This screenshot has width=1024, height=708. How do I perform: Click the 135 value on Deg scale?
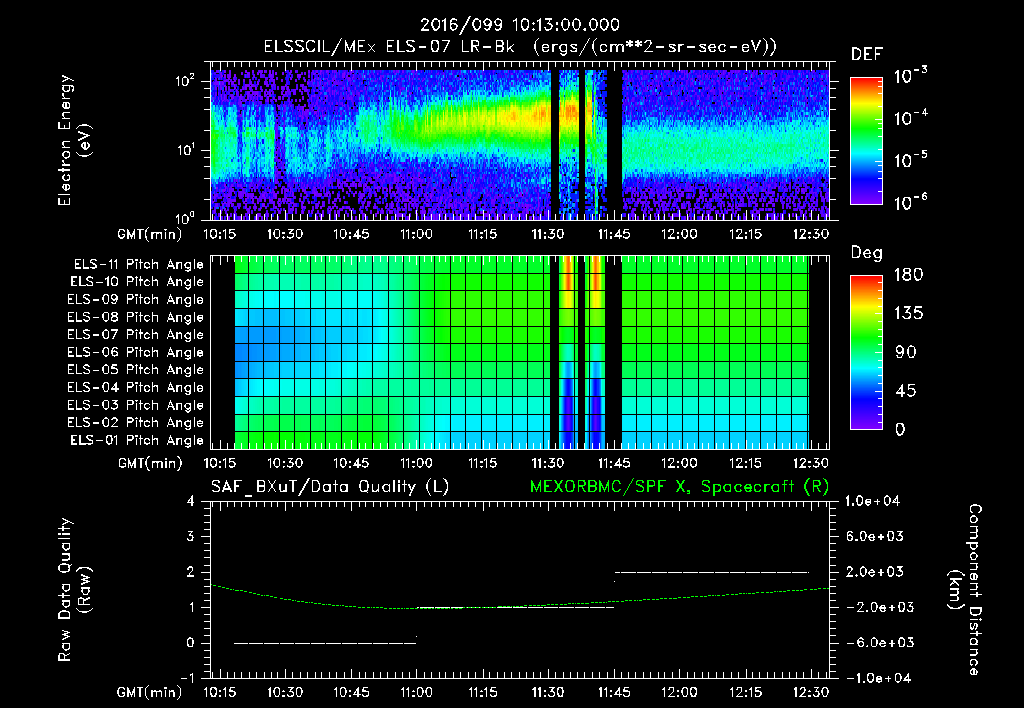coord(908,314)
